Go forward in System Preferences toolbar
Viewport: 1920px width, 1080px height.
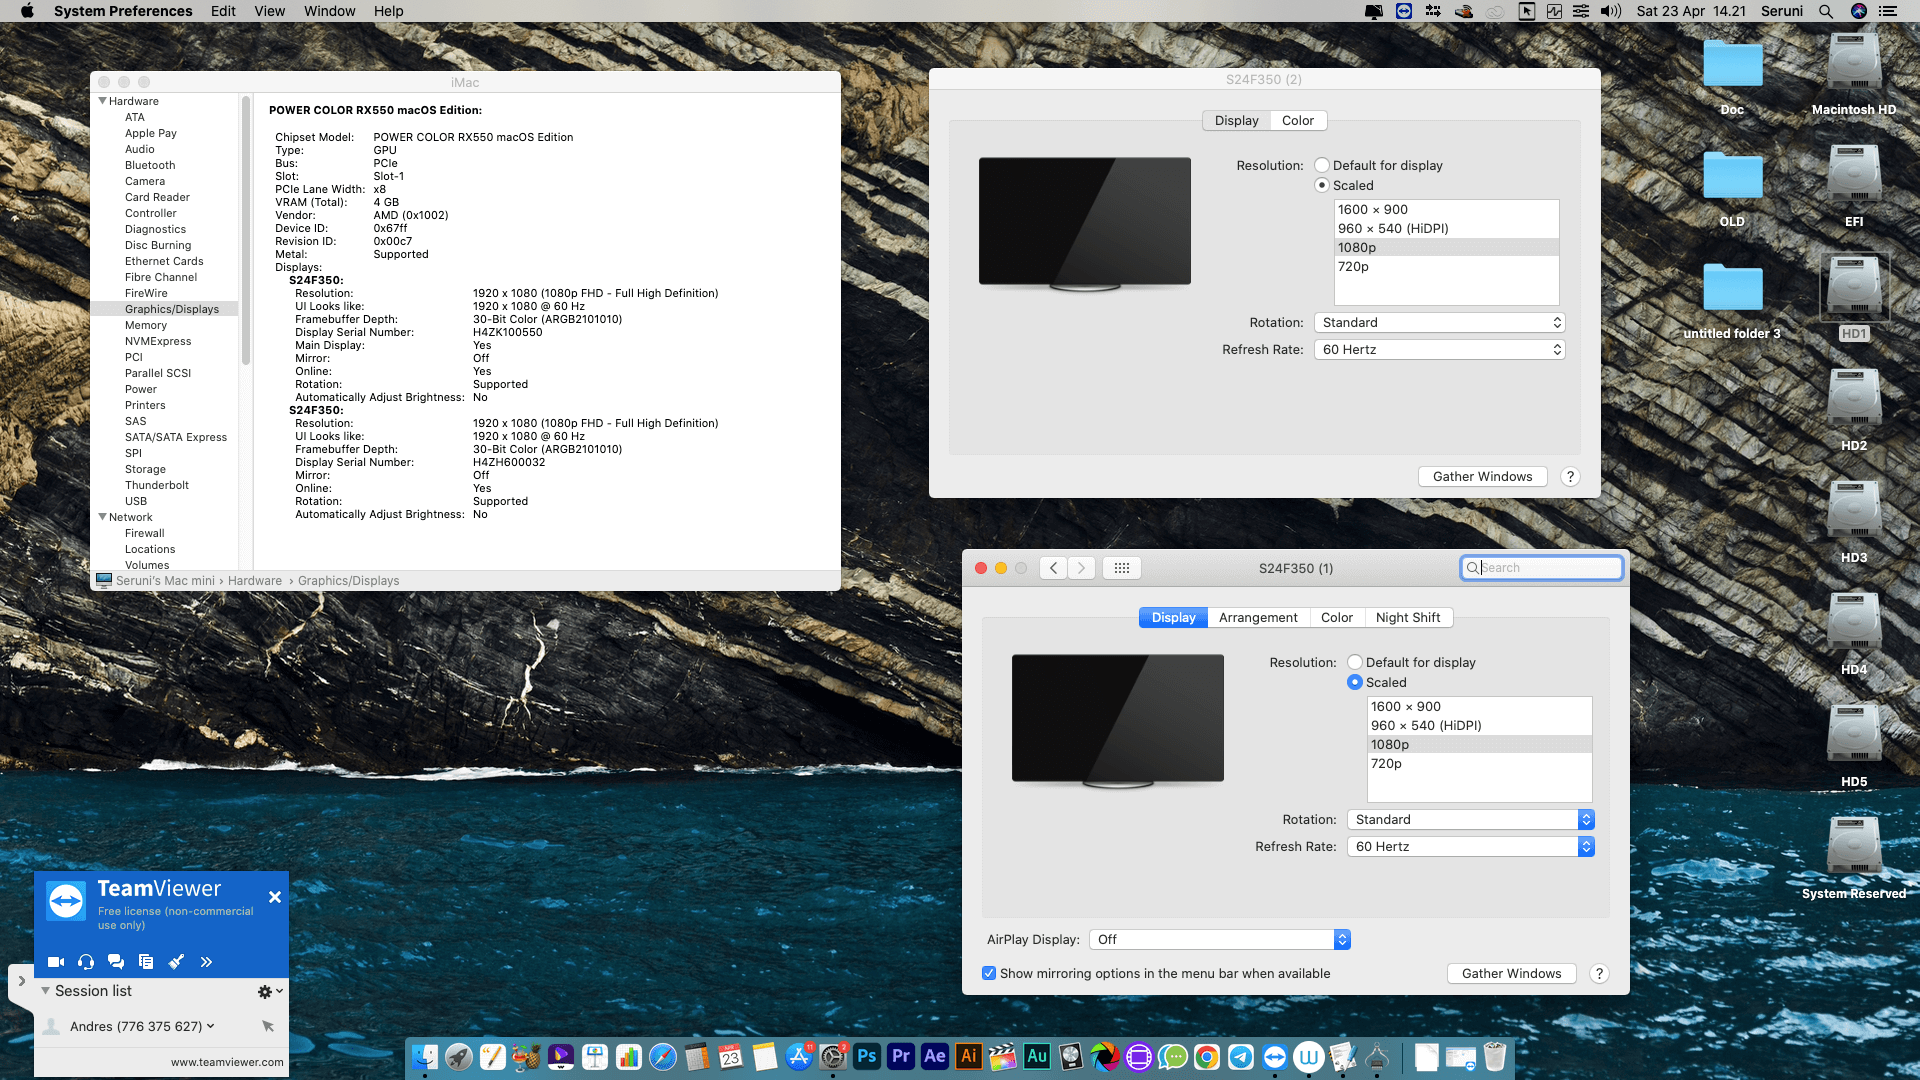[1081, 568]
